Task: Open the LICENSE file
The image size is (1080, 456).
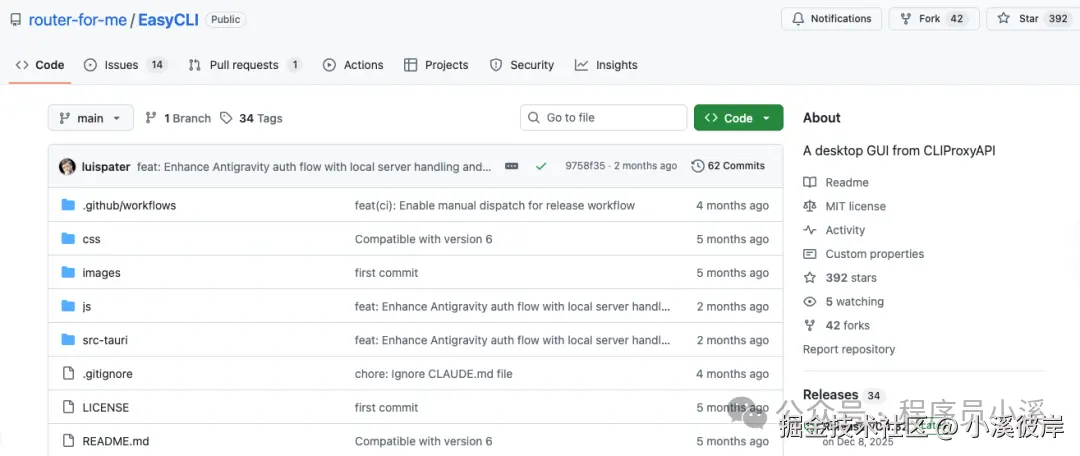Action: click(x=105, y=408)
